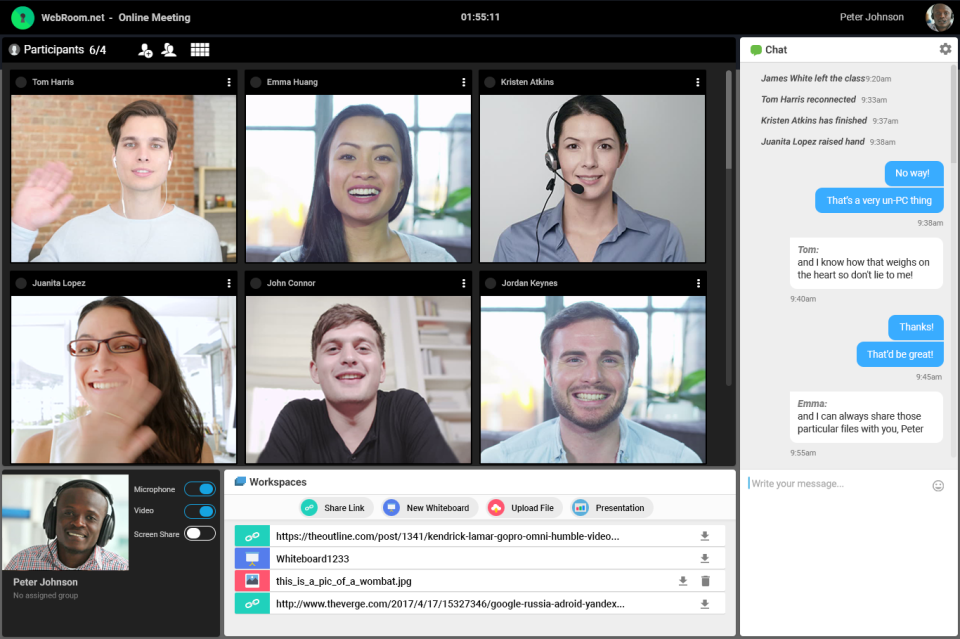
Task: Select the Presentation option
Action: (609, 507)
